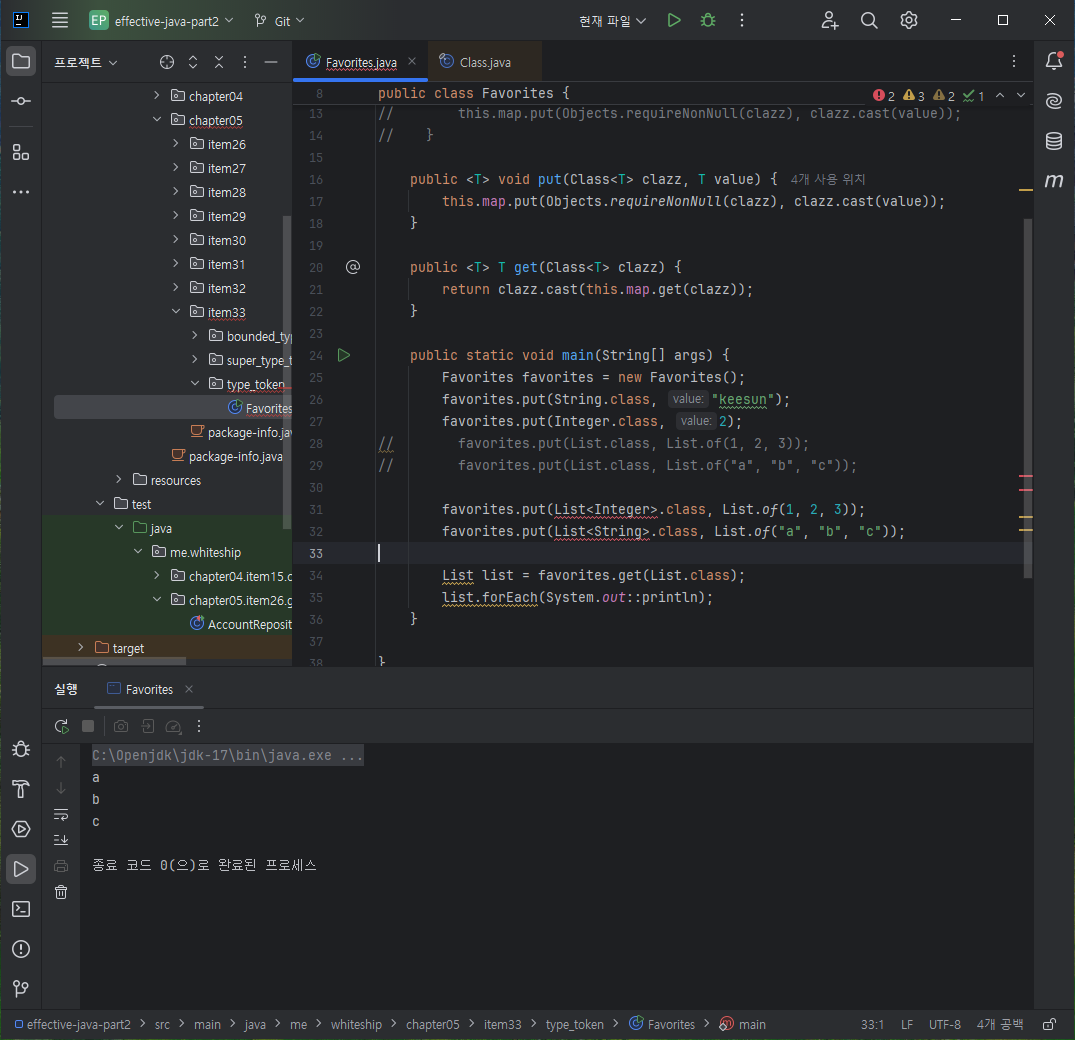
Task: Select the Favorites run tab
Action: pos(149,689)
